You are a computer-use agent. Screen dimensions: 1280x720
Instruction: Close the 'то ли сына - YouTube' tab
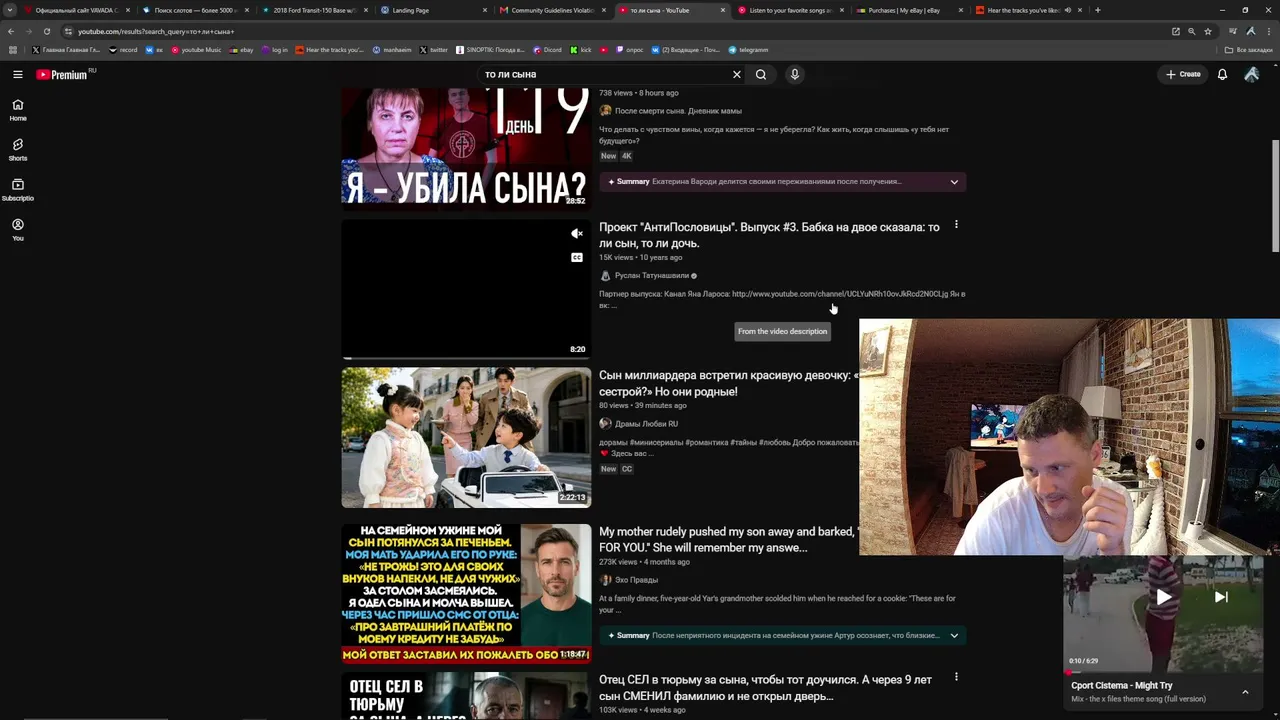722,10
